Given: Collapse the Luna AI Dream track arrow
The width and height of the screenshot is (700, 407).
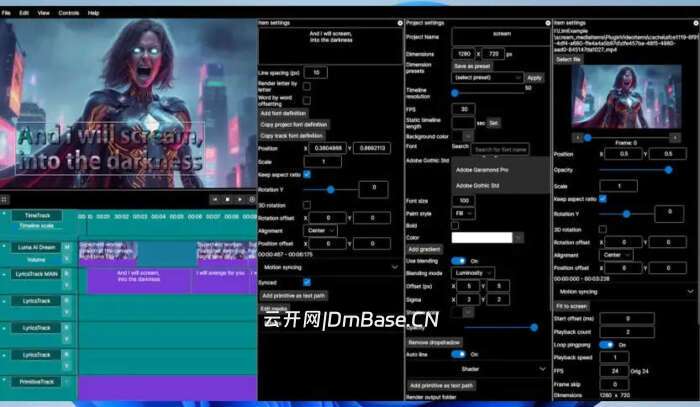Looking at the screenshot, I should pos(4,246).
